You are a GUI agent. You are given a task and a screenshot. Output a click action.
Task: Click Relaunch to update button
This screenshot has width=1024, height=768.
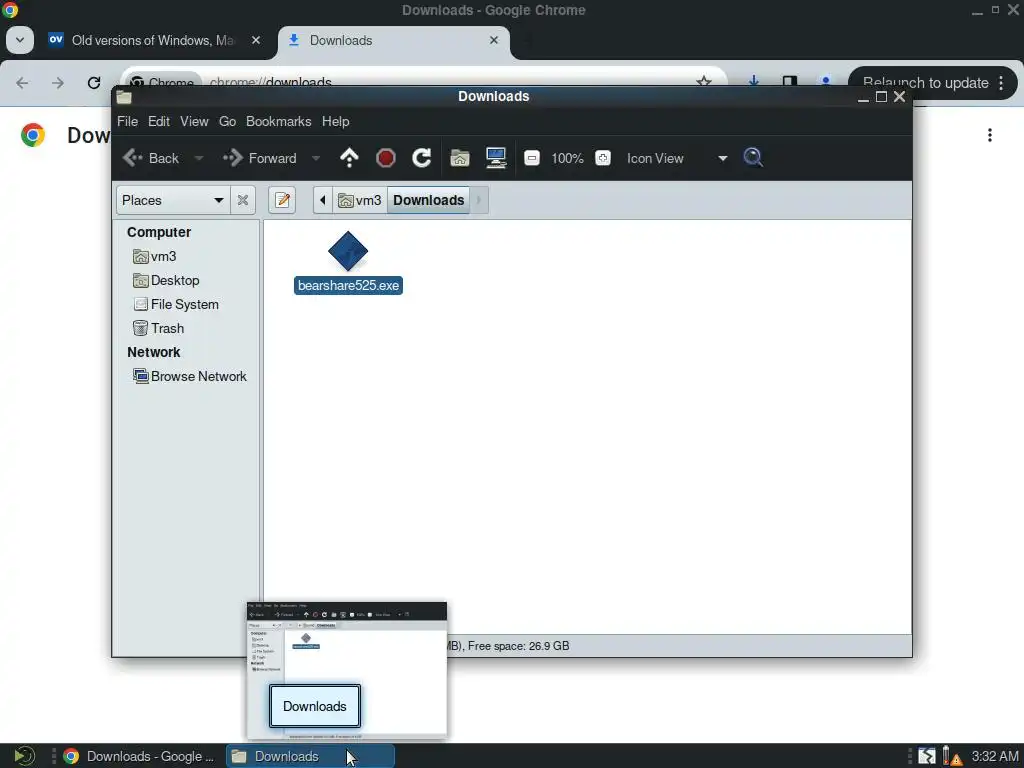[925, 83]
